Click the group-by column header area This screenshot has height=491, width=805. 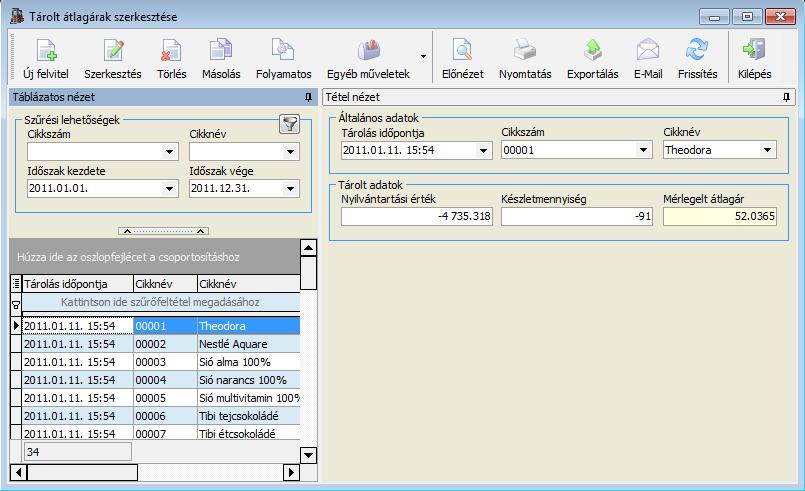[155, 256]
